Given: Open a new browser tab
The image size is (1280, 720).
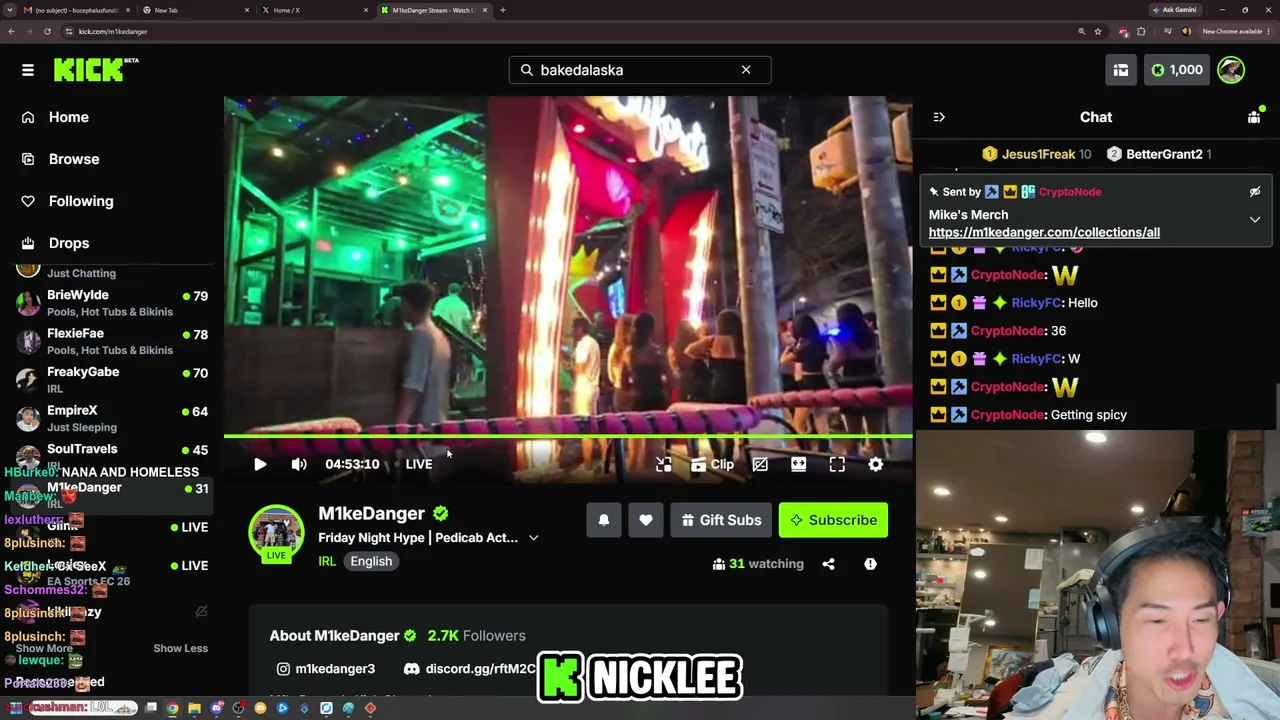Looking at the screenshot, I should click(x=503, y=10).
